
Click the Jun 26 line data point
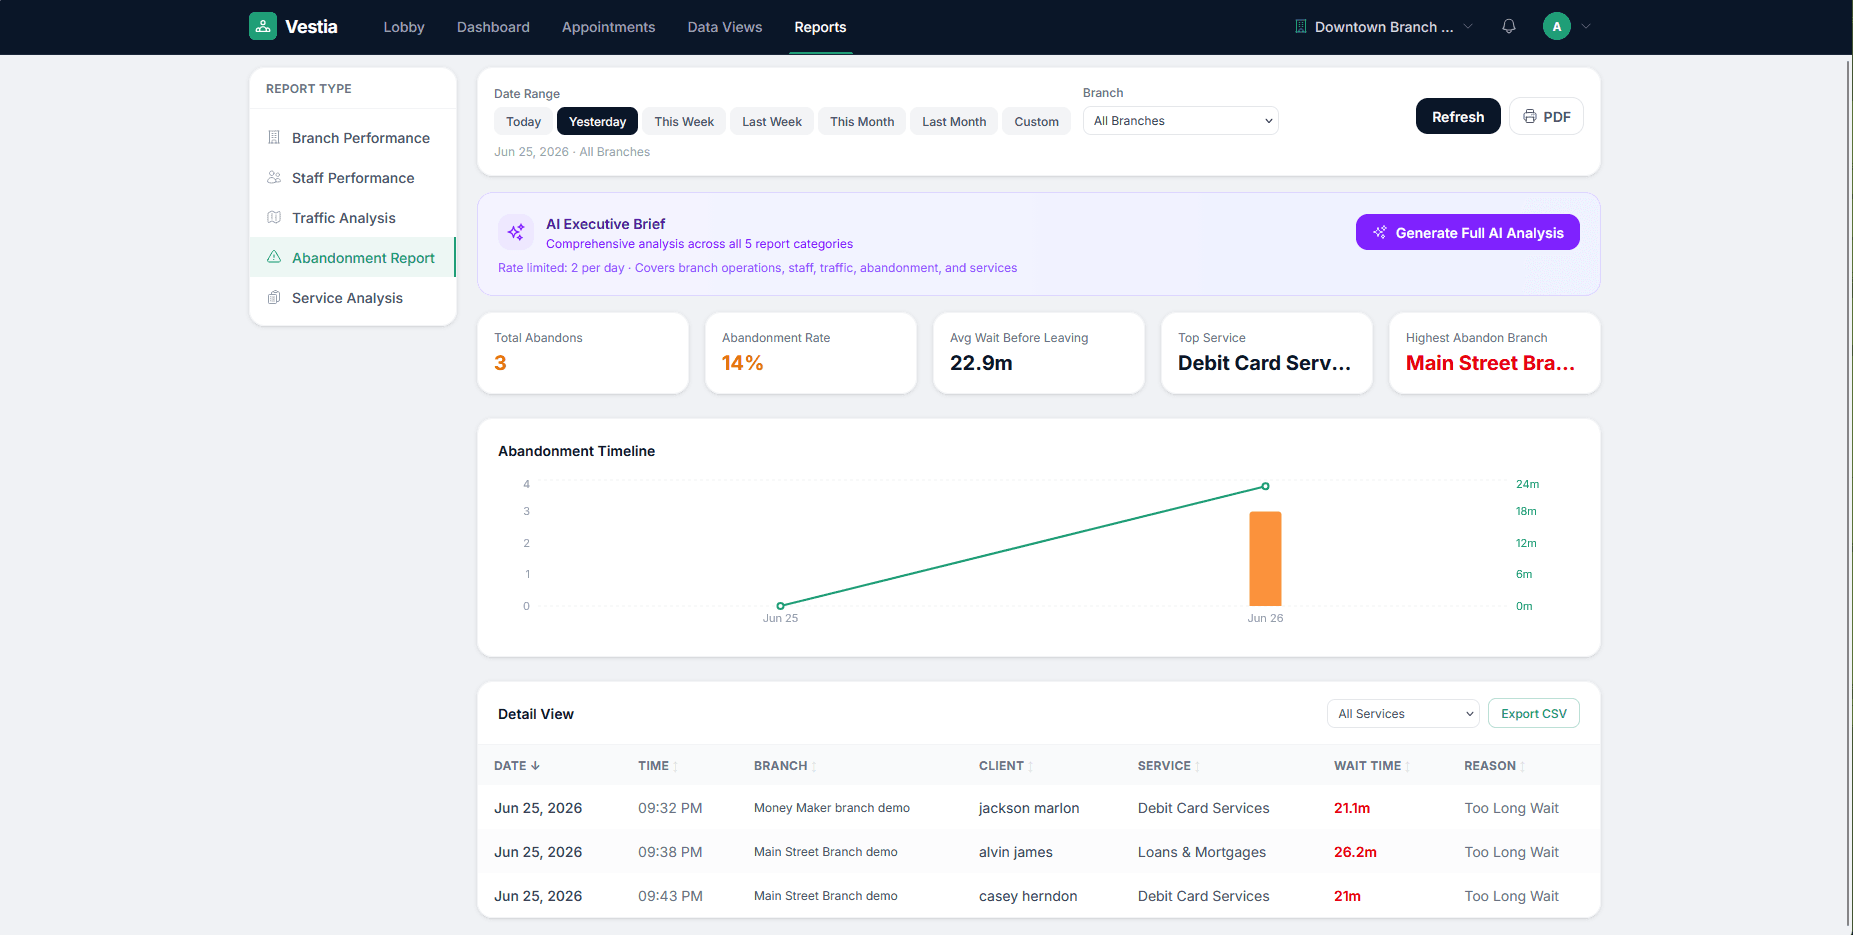pyautogui.click(x=1265, y=486)
